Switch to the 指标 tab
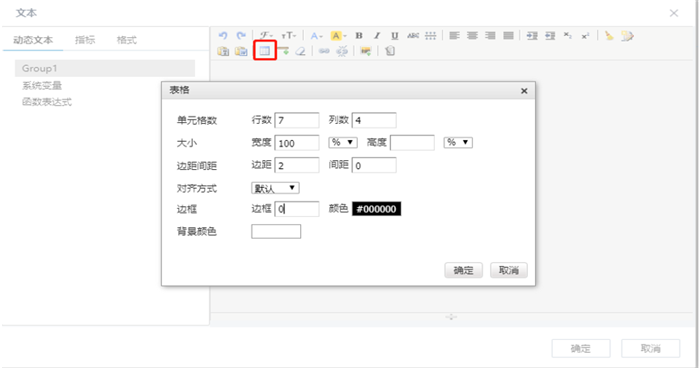This screenshot has height=368, width=700. pyautogui.click(x=85, y=40)
